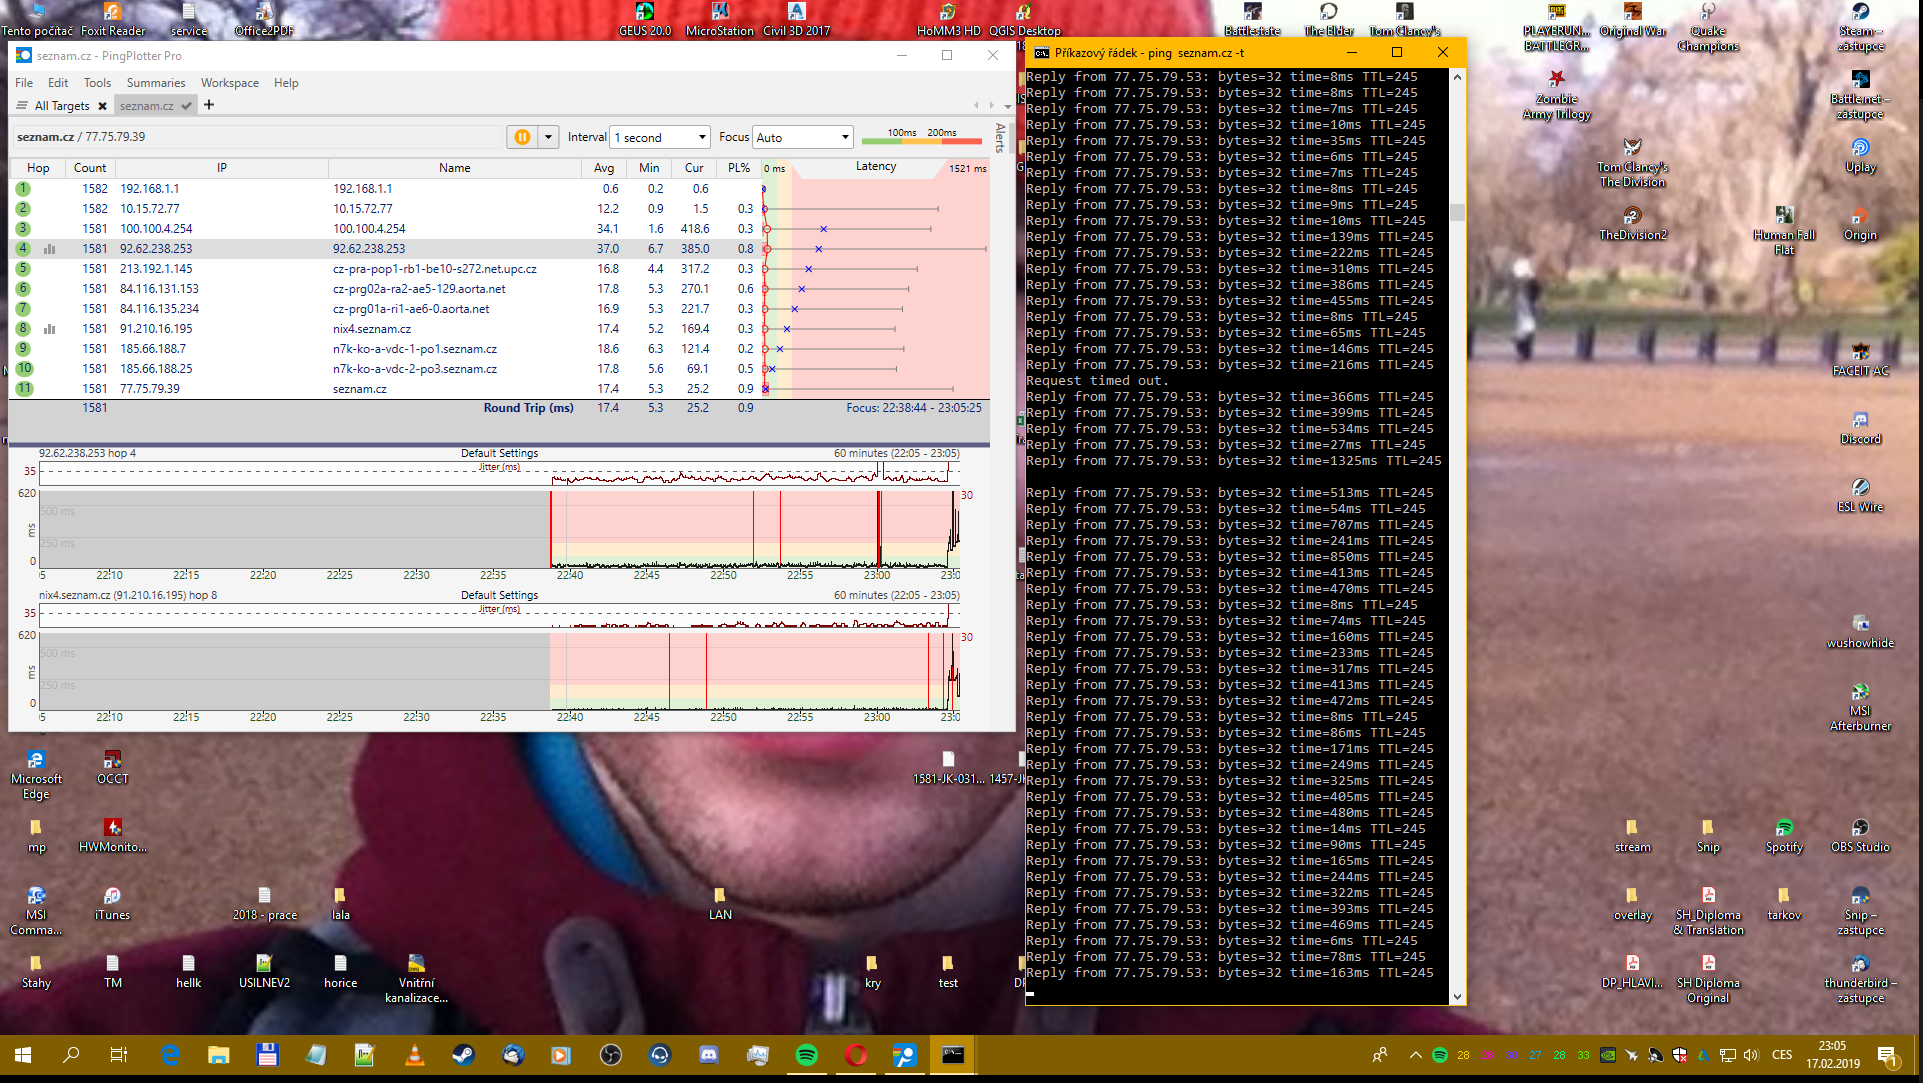Click the plus icon to add target tab
Image resolution: width=1923 pixels, height=1083 pixels.
coord(209,105)
